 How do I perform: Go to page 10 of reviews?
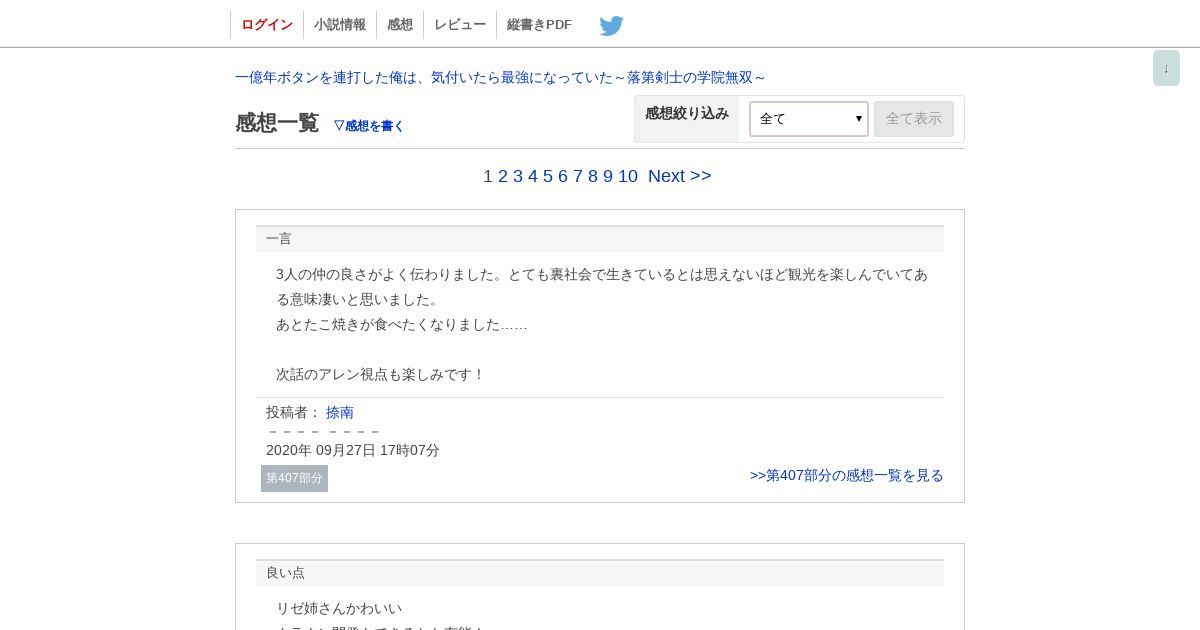click(x=628, y=176)
